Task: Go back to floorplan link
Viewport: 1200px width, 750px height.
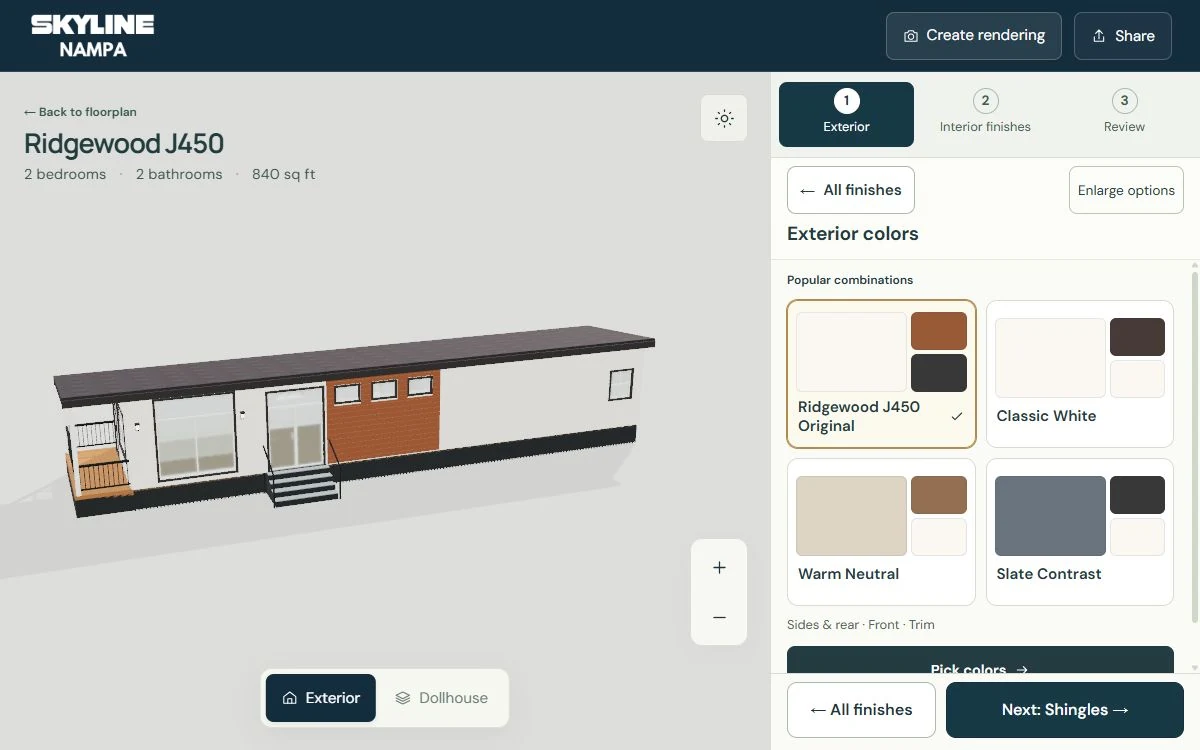Action: coord(80,112)
